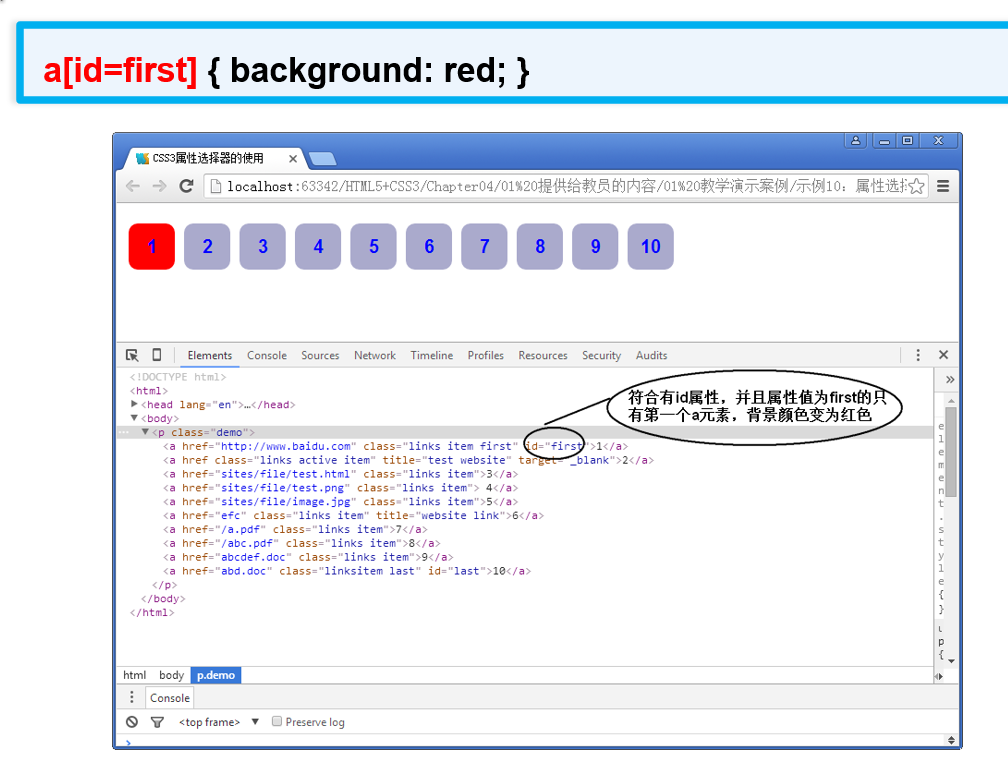Screen dimensions: 1008x775
Task: Close the CSS3 browser tab
Action: 292,158
